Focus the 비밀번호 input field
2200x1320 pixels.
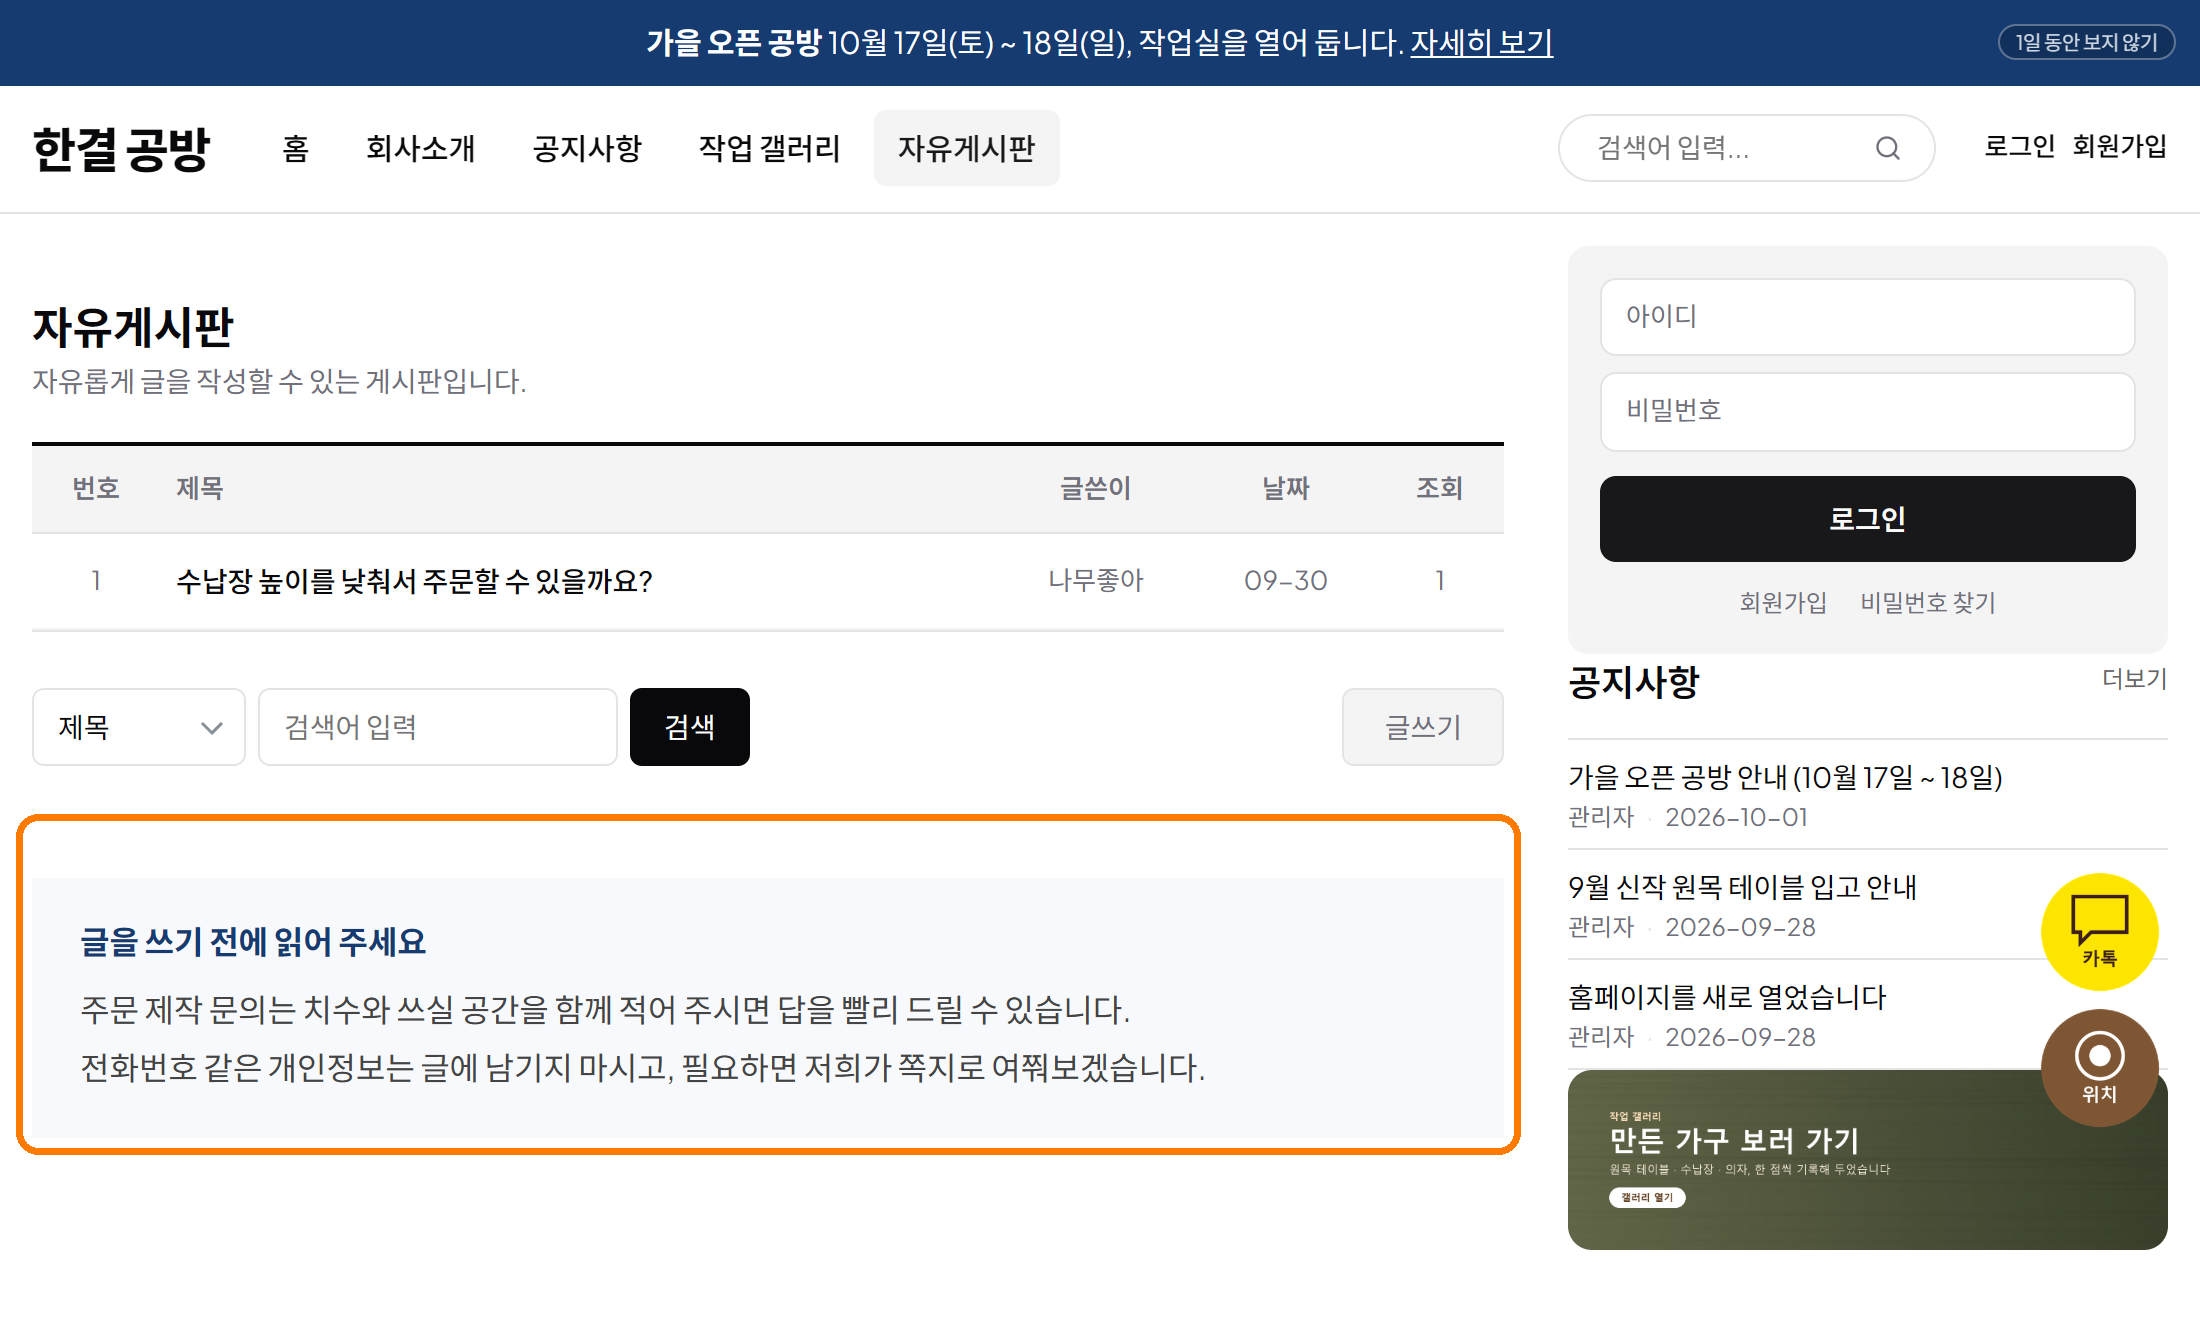coord(1867,411)
